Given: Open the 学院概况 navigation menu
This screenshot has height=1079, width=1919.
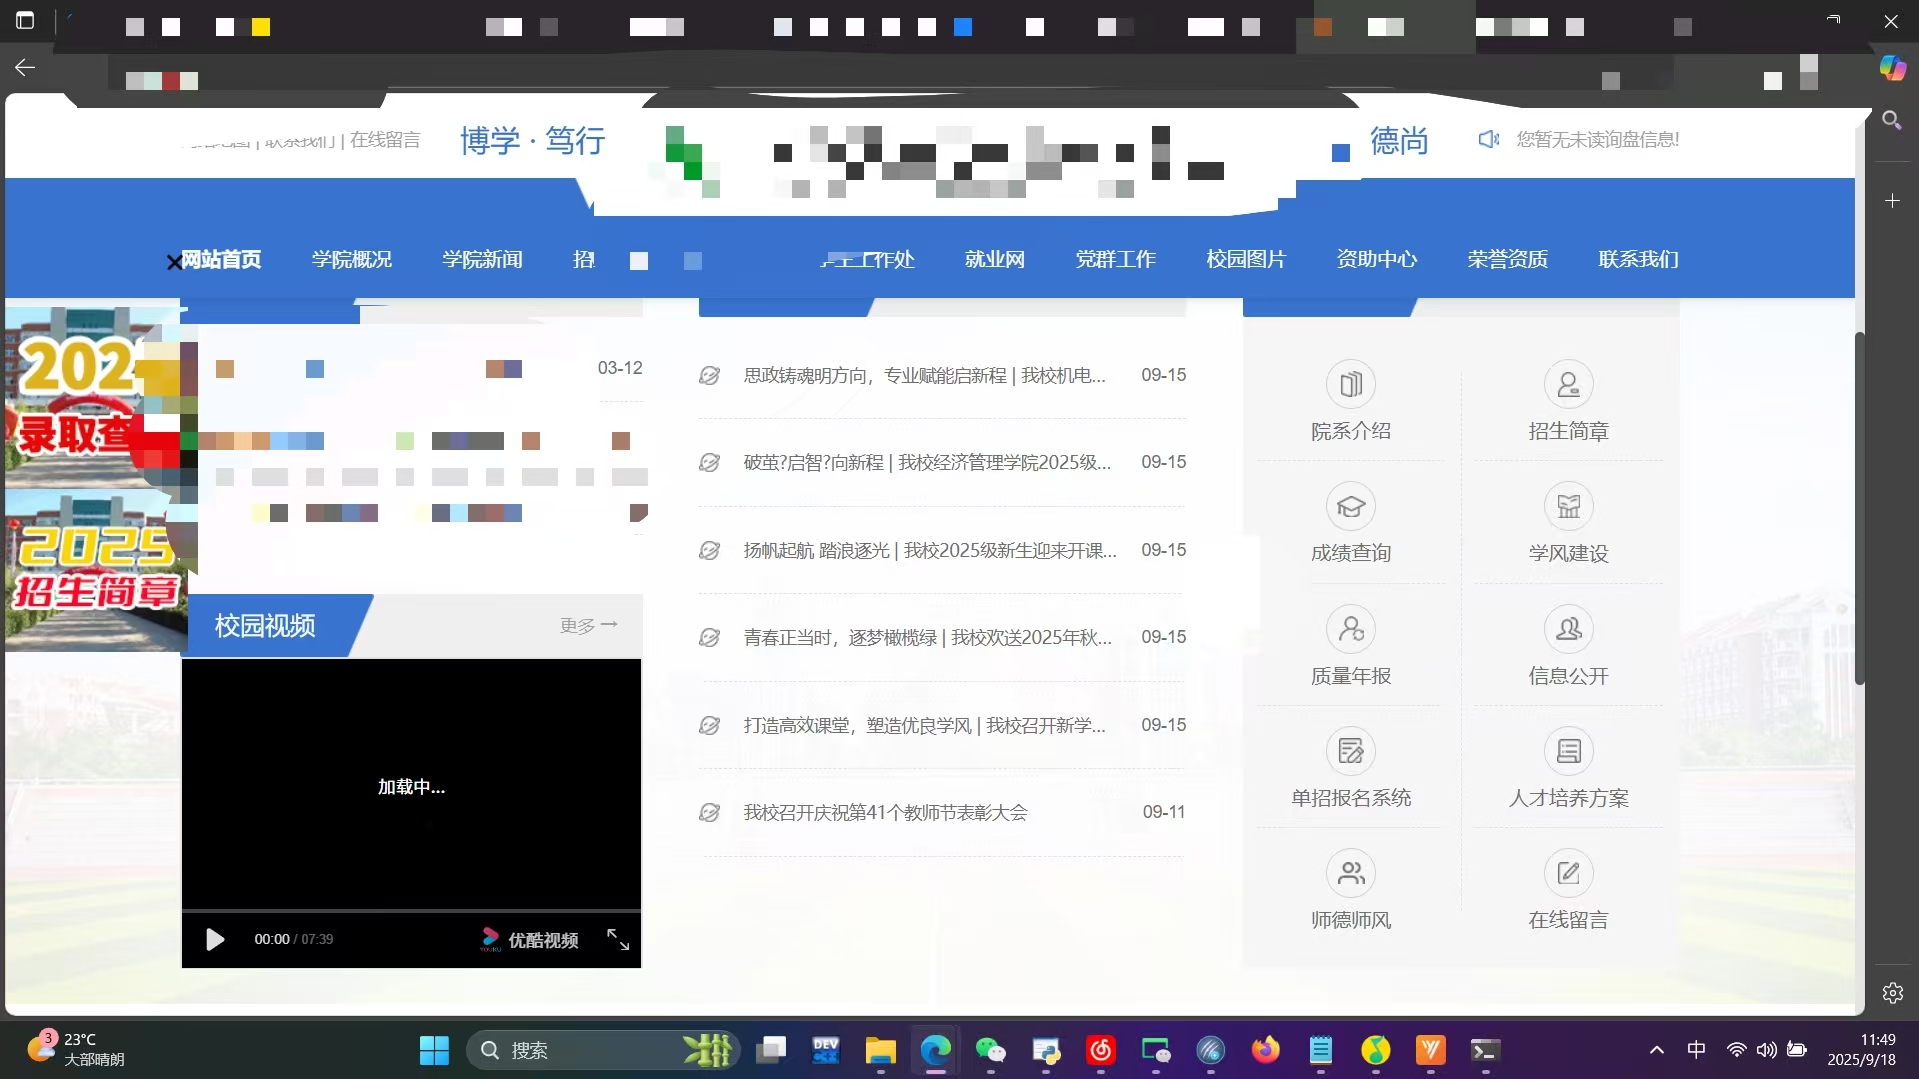Looking at the screenshot, I should click(x=351, y=260).
